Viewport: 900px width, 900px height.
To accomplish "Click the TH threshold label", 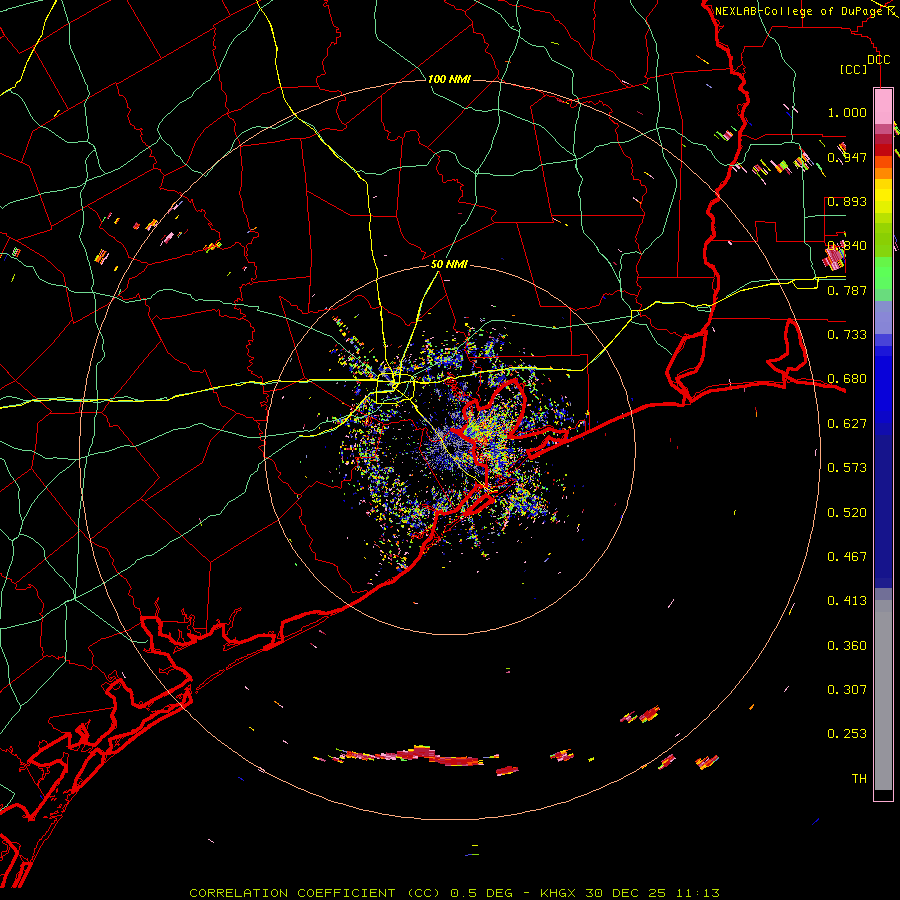I will (x=859, y=779).
